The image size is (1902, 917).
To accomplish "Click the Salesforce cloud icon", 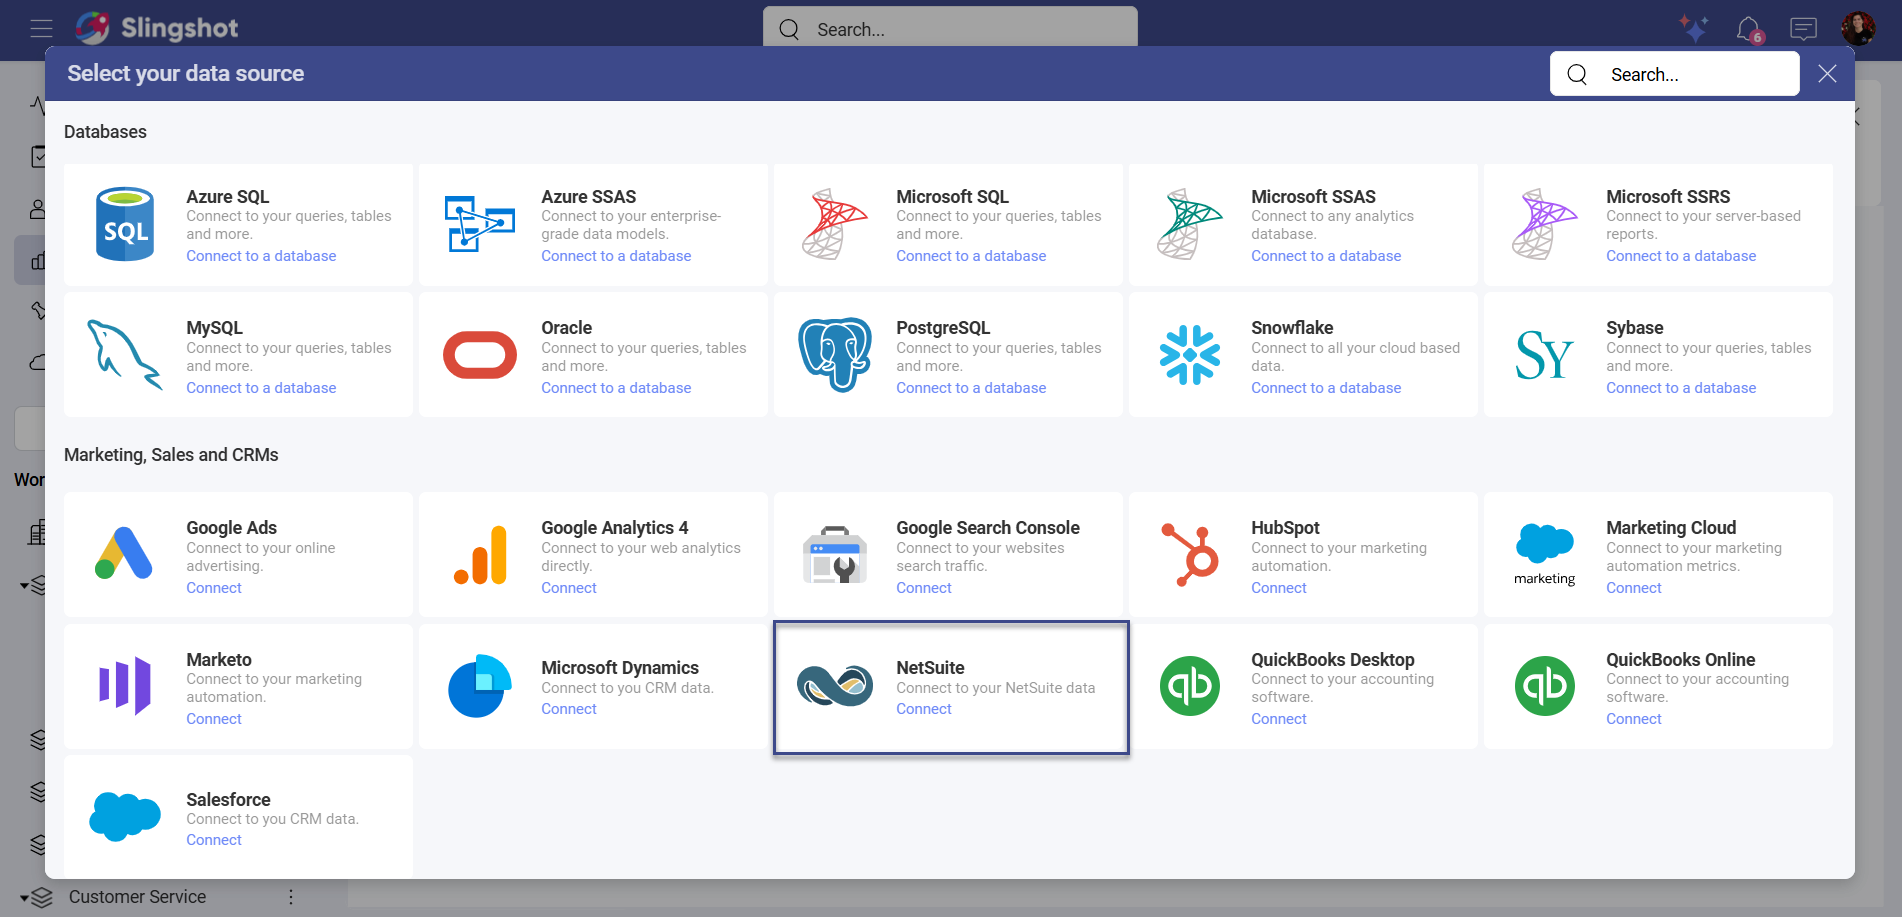I will pyautogui.click(x=124, y=816).
